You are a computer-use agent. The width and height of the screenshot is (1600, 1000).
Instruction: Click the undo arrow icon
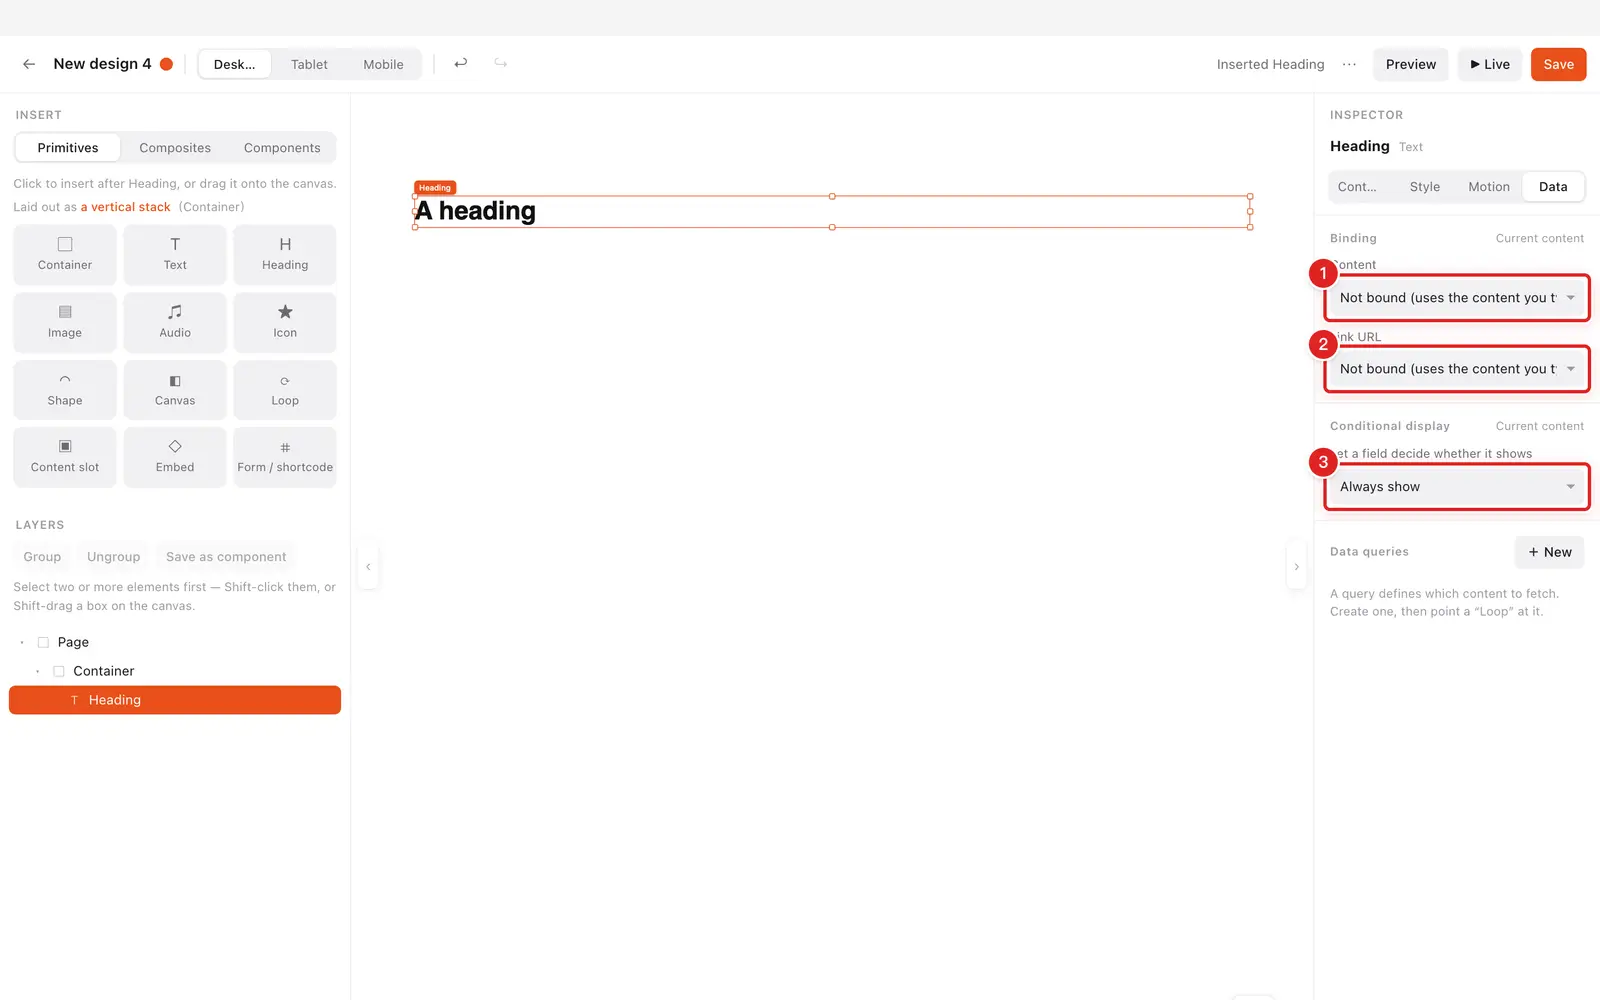pyautogui.click(x=461, y=63)
